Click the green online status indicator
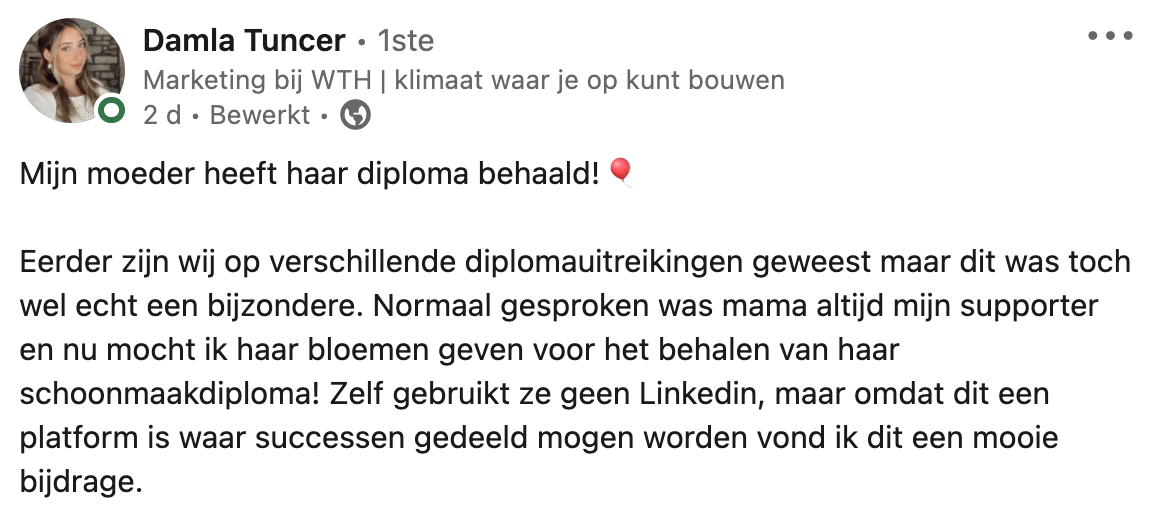Screen dimensions: 1164x518 coord(112,110)
